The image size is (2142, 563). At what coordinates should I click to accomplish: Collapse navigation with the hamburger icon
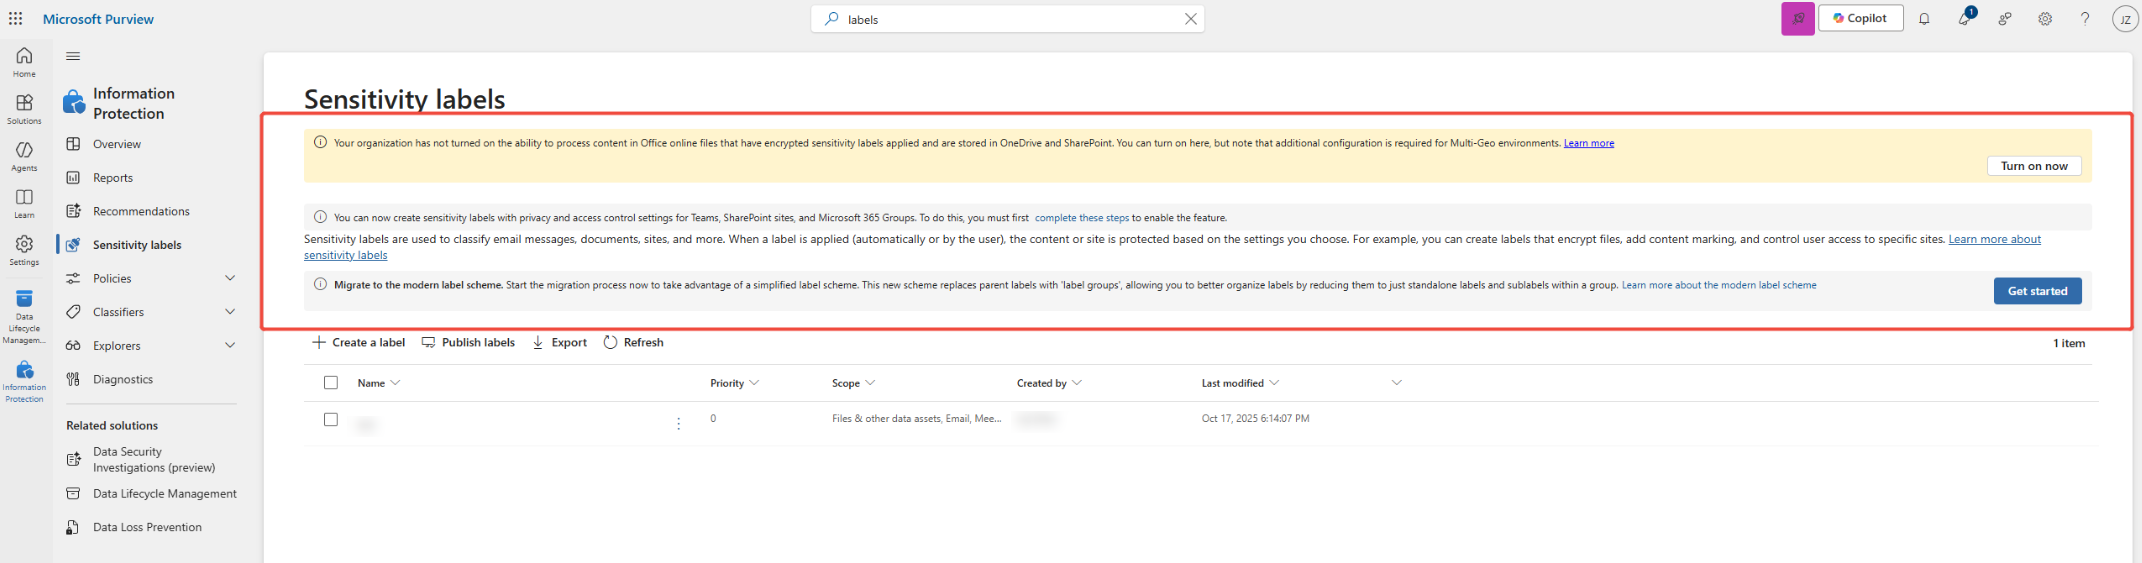(73, 57)
